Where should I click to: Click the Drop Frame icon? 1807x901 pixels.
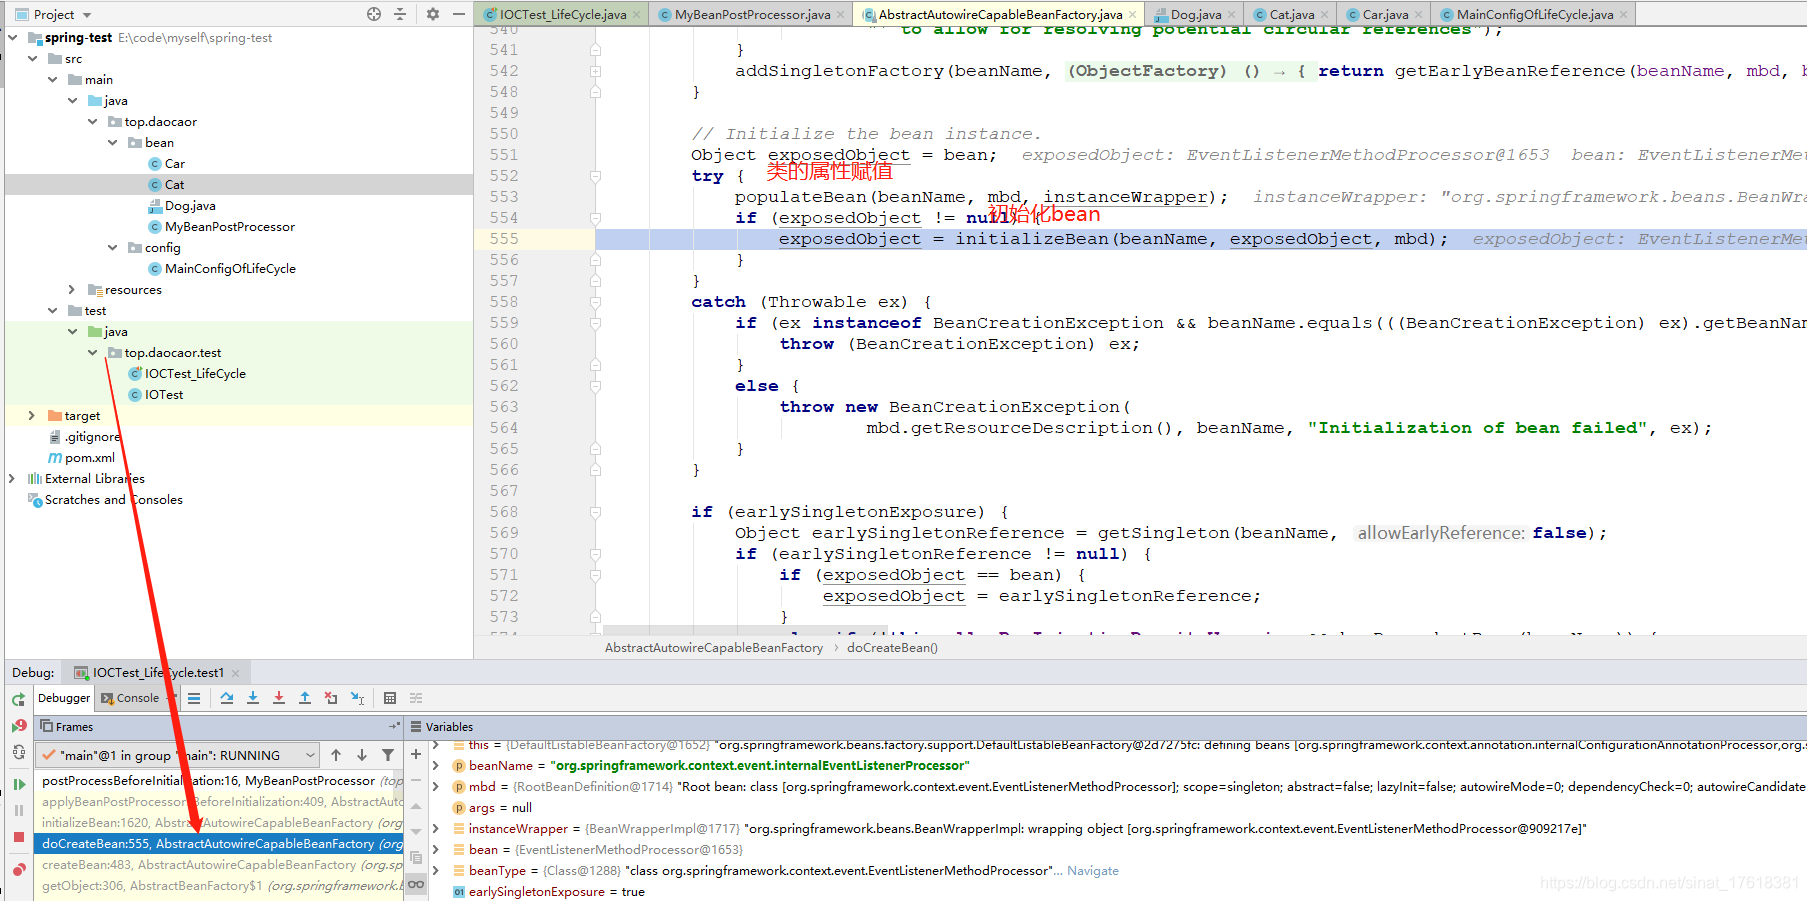point(331,698)
